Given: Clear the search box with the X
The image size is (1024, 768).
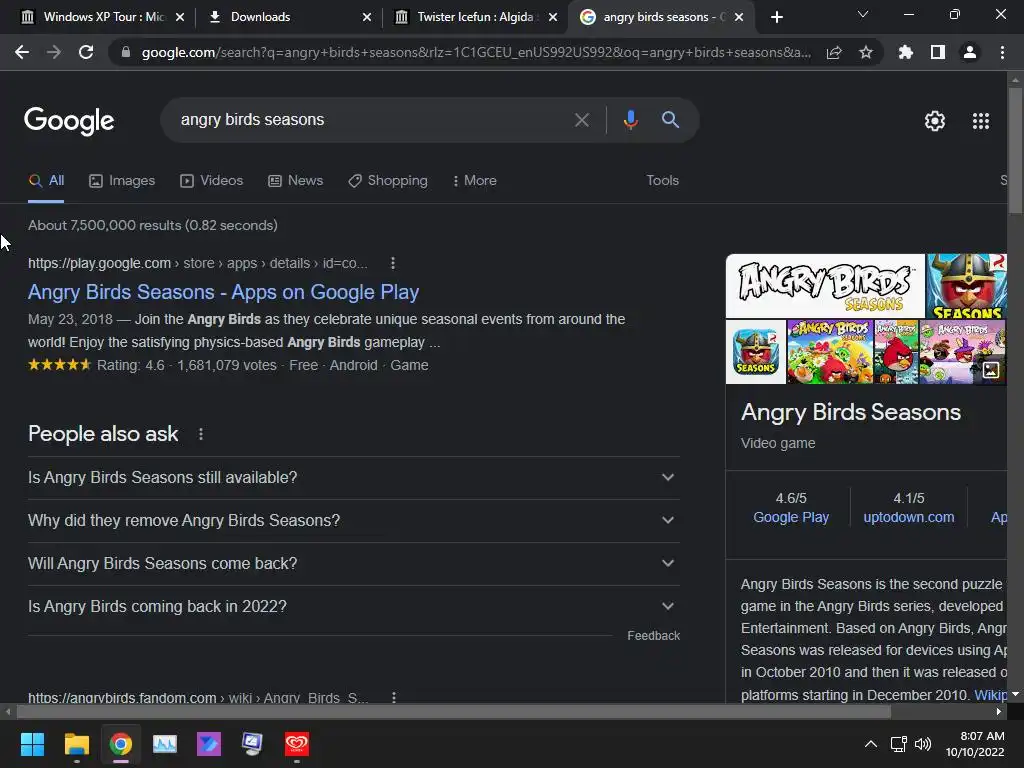Looking at the screenshot, I should pos(581,120).
